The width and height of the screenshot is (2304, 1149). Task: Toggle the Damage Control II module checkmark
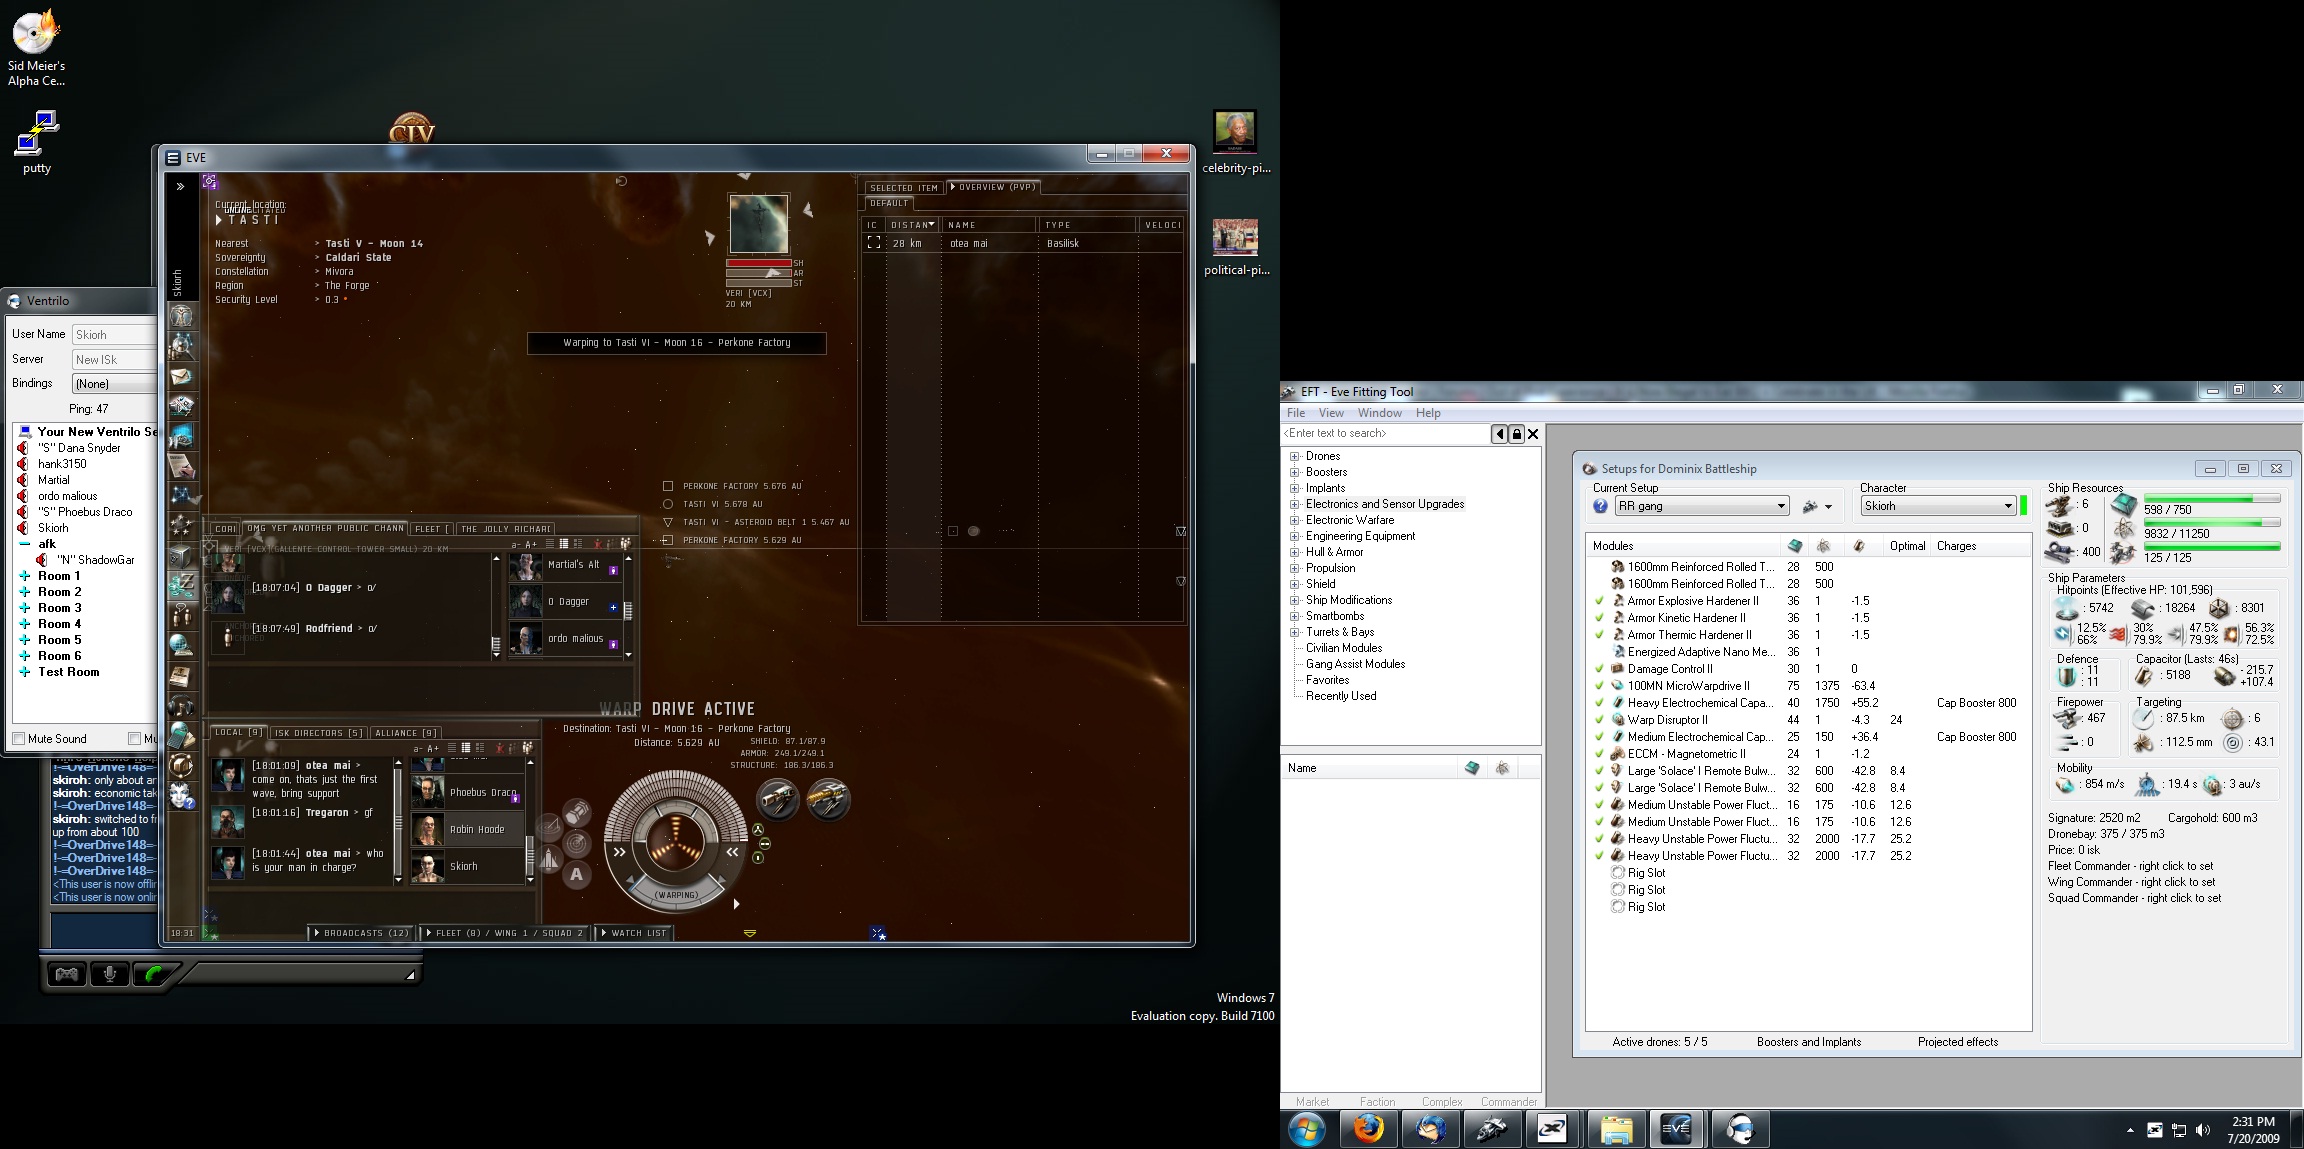click(1599, 669)
